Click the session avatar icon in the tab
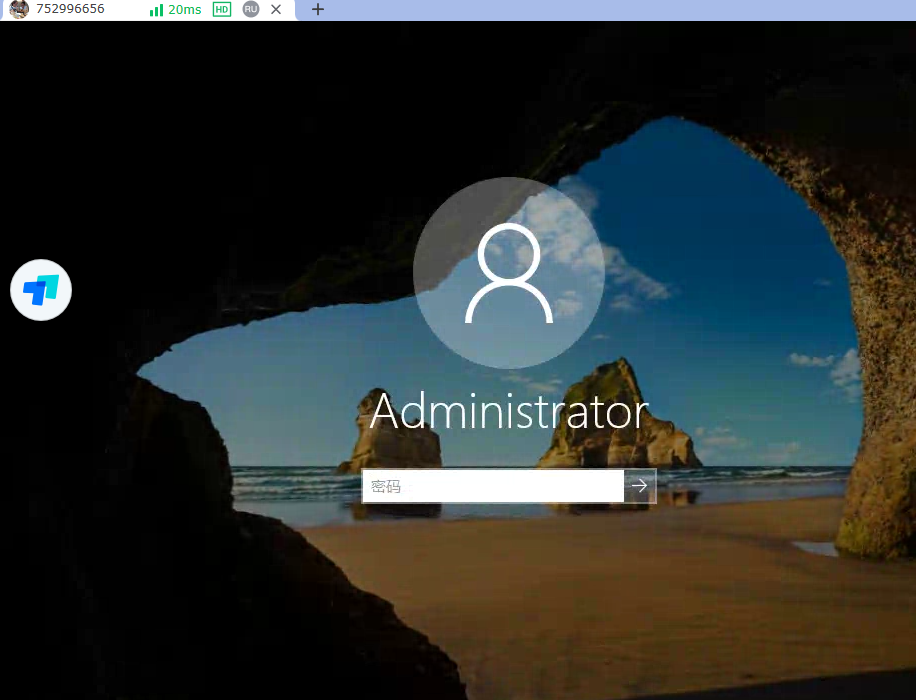The width and height of the screenshot is (916, 700). point(19,9)
